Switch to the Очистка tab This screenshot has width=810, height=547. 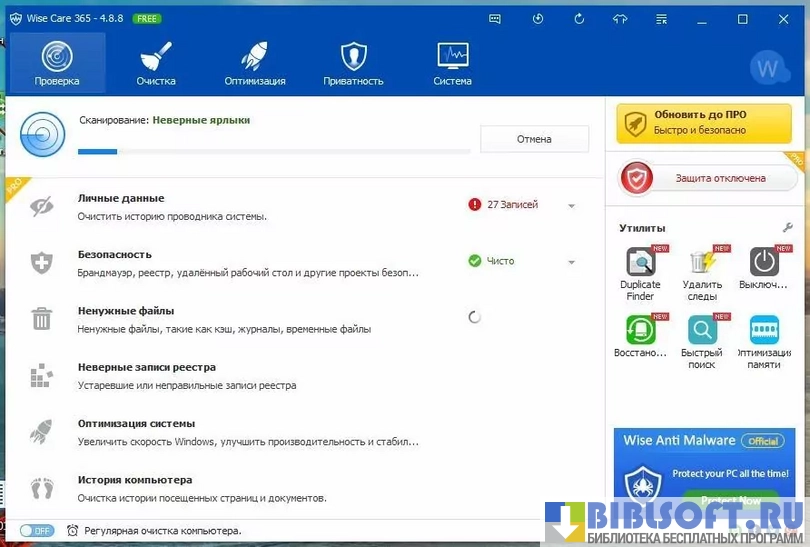point(156,63)
